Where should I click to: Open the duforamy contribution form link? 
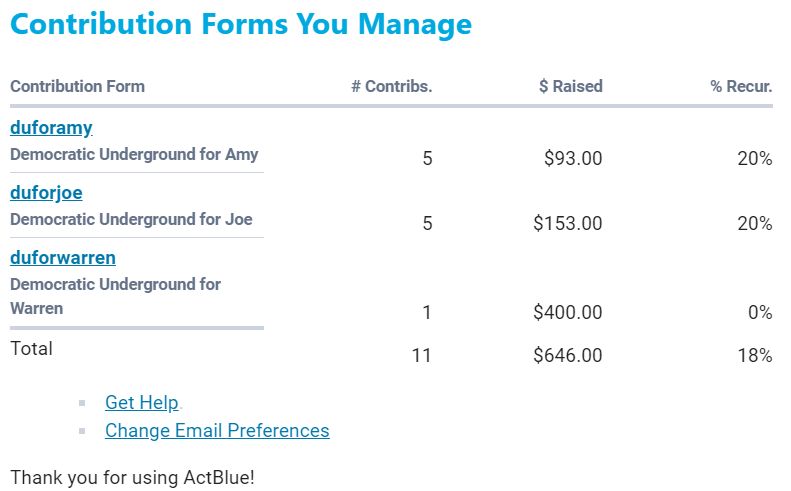51,128
